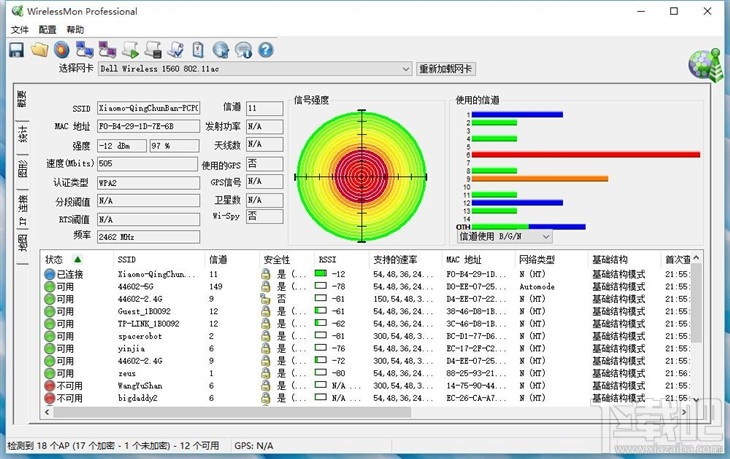This screenshot has width=730, height=459.
Task: Open the 文件 menu
Action: [x=20, y=30]
